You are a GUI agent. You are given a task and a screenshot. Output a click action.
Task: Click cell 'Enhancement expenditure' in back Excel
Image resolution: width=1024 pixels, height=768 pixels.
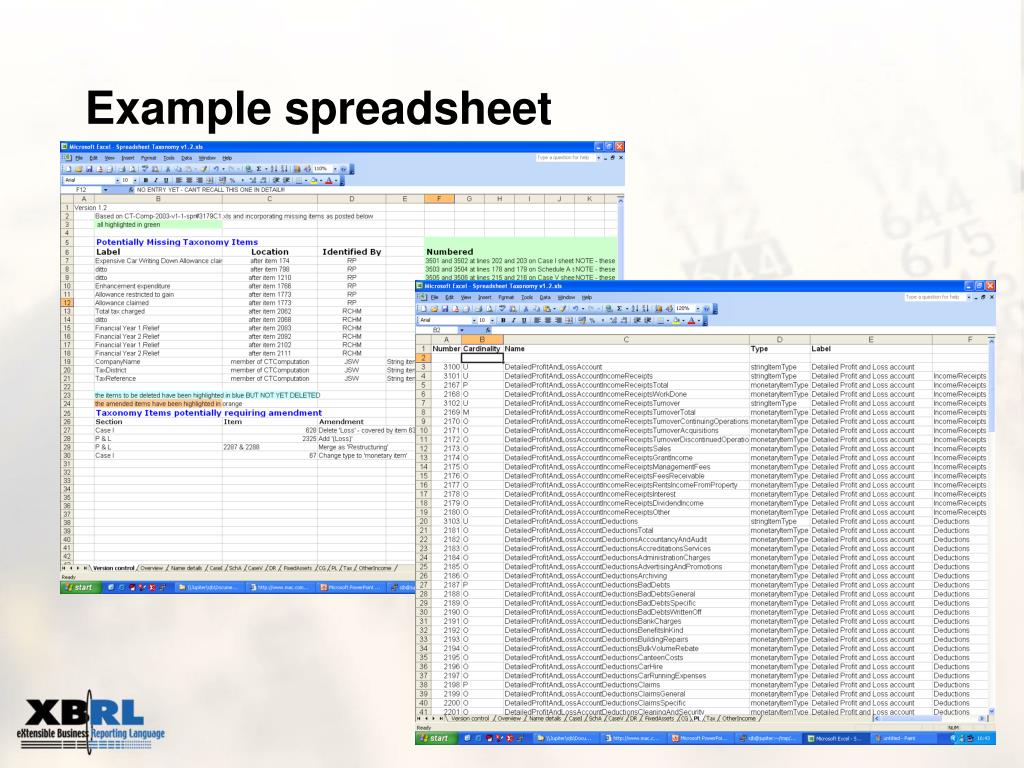click(x=133, y=286)
